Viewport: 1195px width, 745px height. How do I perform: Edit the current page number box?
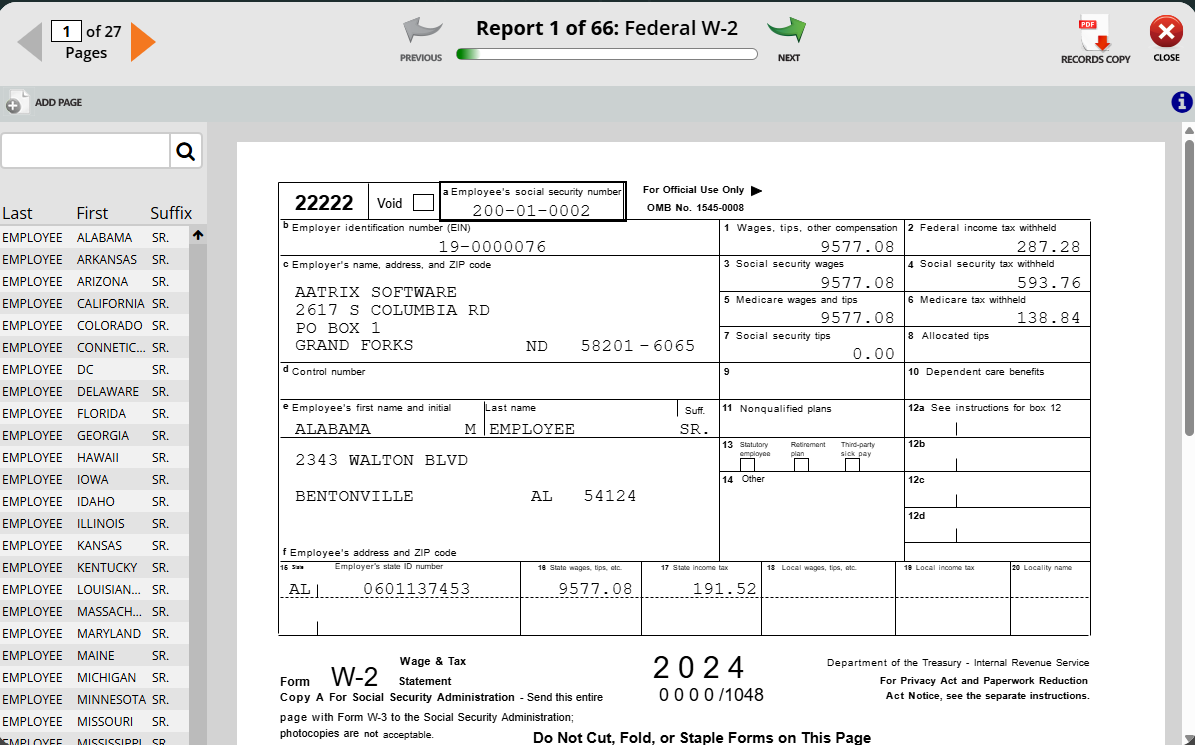pyautogui.click(x=66, y=31)
